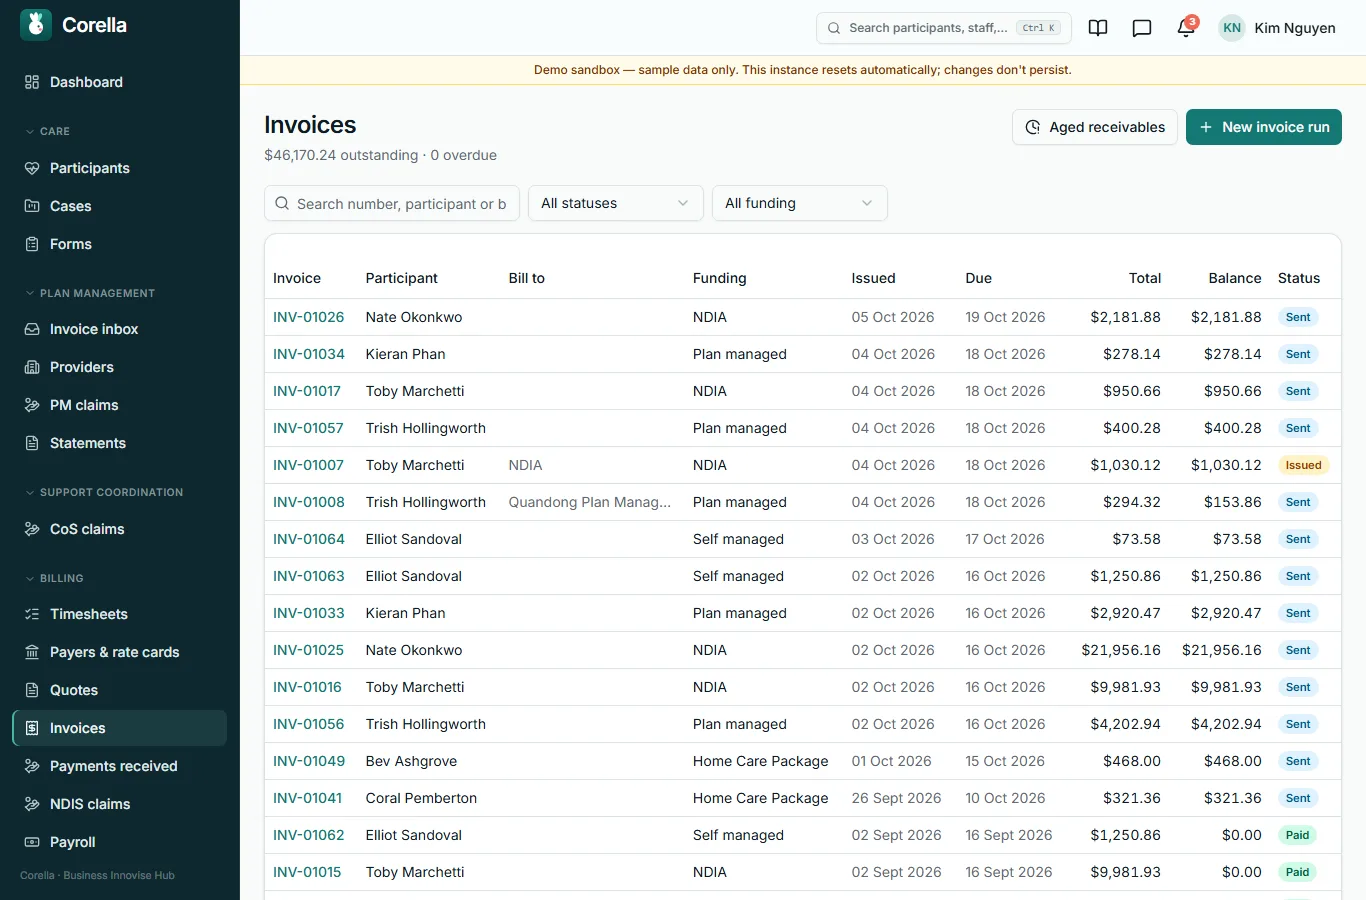Click the Issued status badge
The width and height of the screenshot is (1366, 900).
1304,465
